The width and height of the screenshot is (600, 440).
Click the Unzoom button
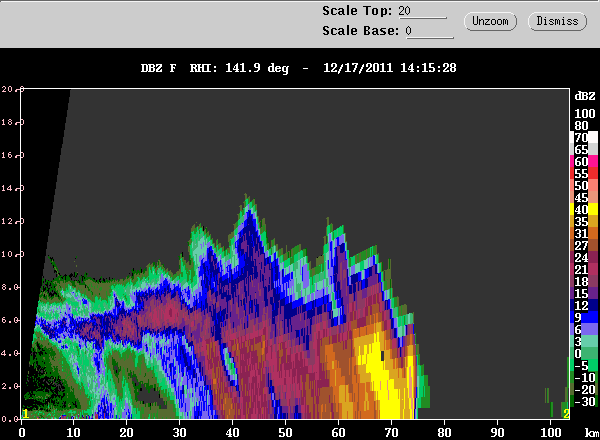[490, 21]
